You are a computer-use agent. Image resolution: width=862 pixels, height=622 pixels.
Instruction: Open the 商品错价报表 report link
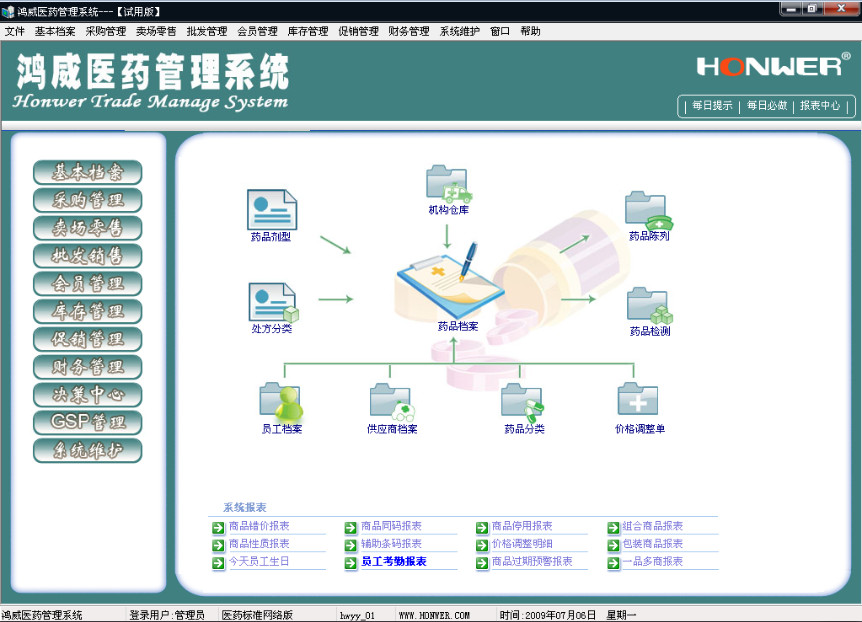[x=259, y=526]
